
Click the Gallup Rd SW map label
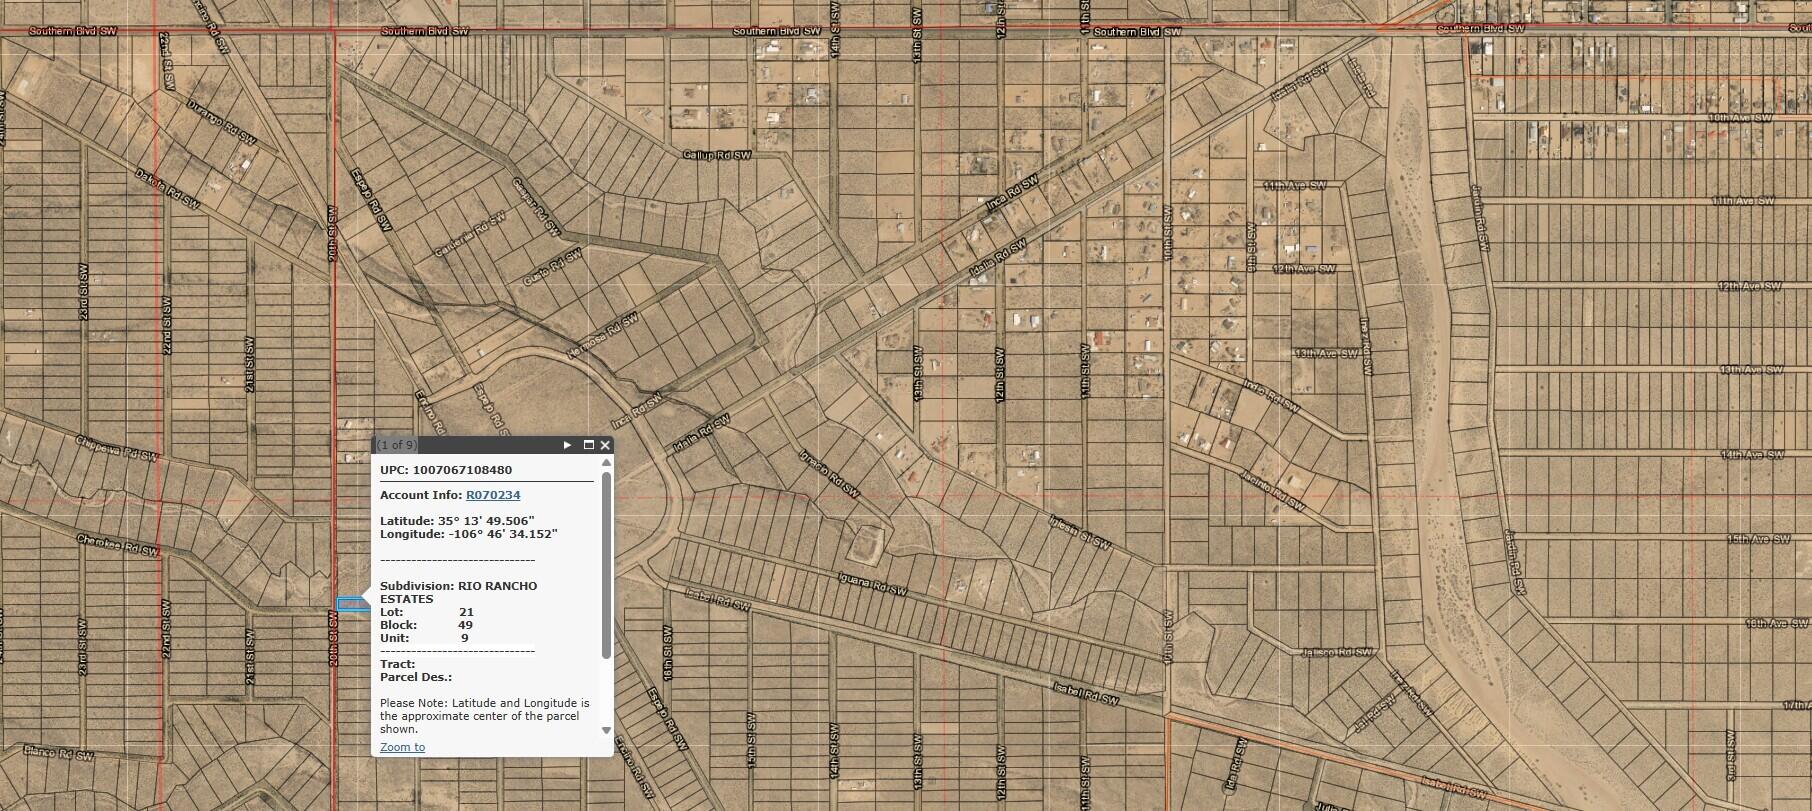[x=716, y=155]
